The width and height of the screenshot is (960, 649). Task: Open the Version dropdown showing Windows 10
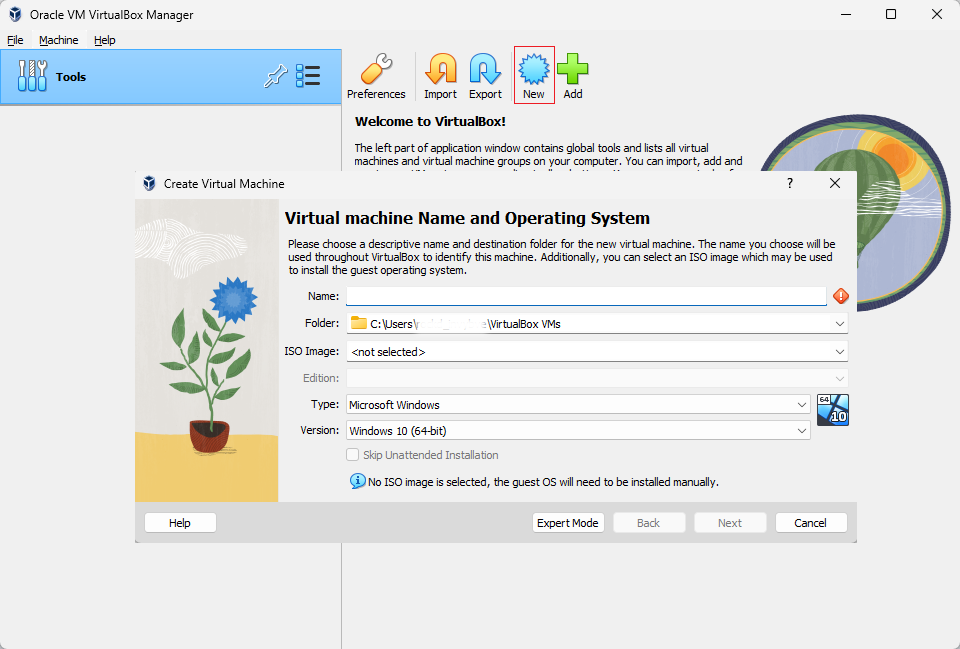pyautogui.click(x=578, y=431)
